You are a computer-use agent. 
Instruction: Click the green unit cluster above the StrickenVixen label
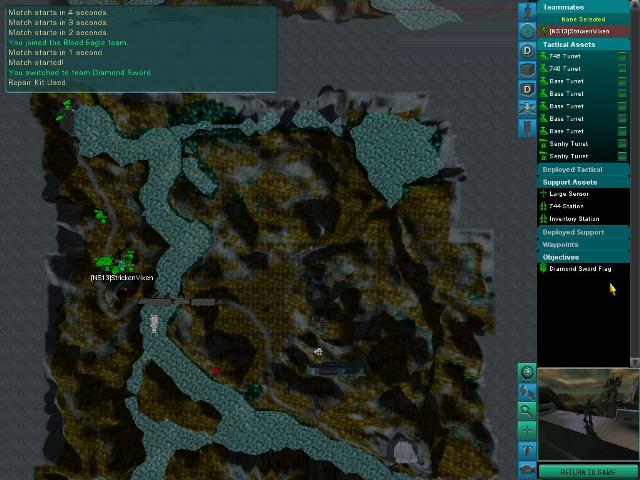coord(115,261)
